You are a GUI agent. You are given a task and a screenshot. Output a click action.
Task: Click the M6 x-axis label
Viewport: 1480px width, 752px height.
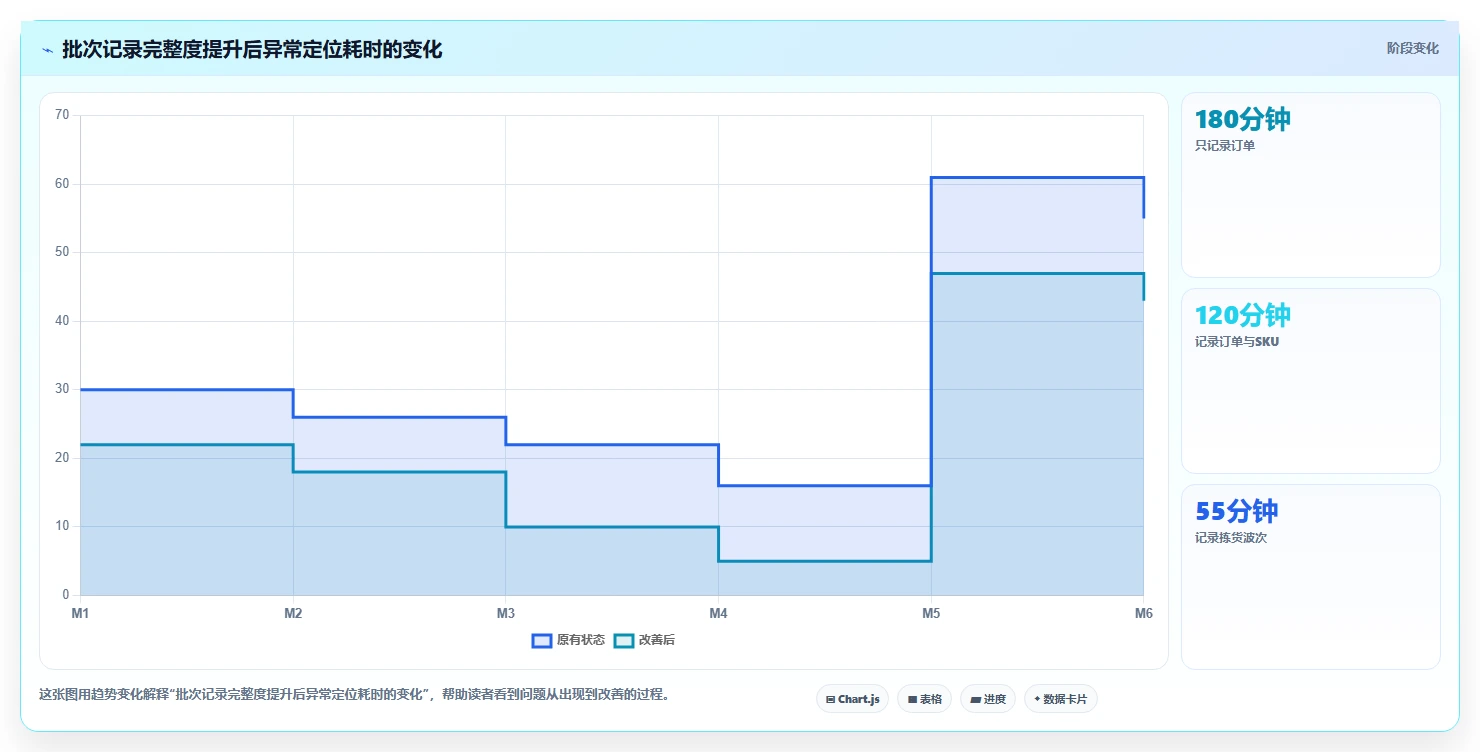point(1144,613)
